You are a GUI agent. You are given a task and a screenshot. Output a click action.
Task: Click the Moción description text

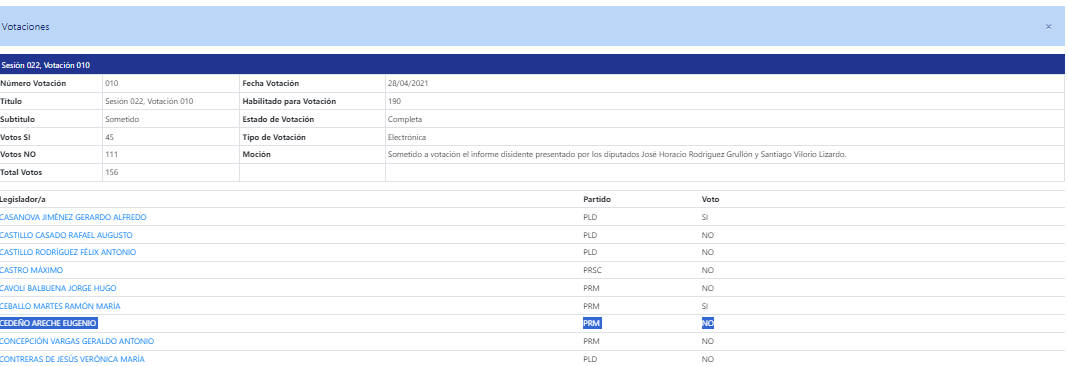(x=616, y=155)
